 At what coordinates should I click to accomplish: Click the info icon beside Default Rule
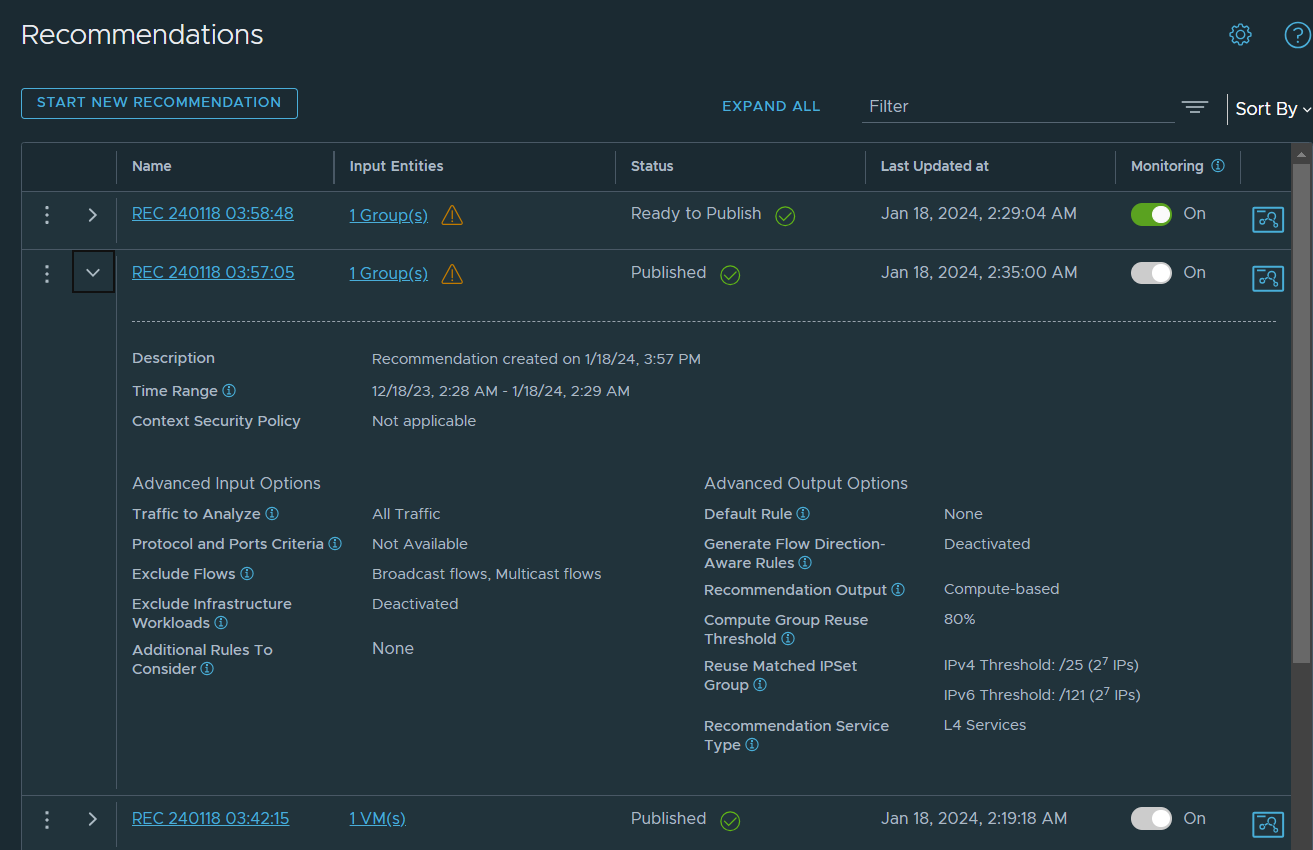pos(803,514)
